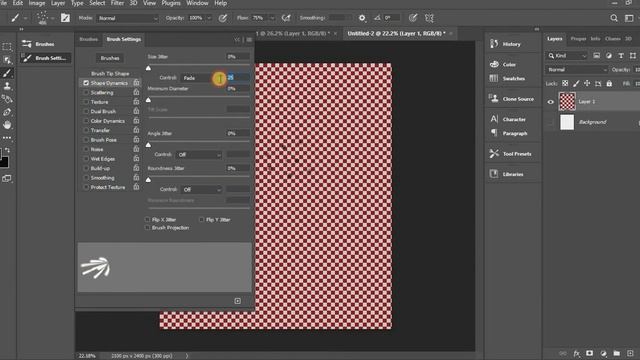Switch to Untitled-2 document tab

click(396, 33)
